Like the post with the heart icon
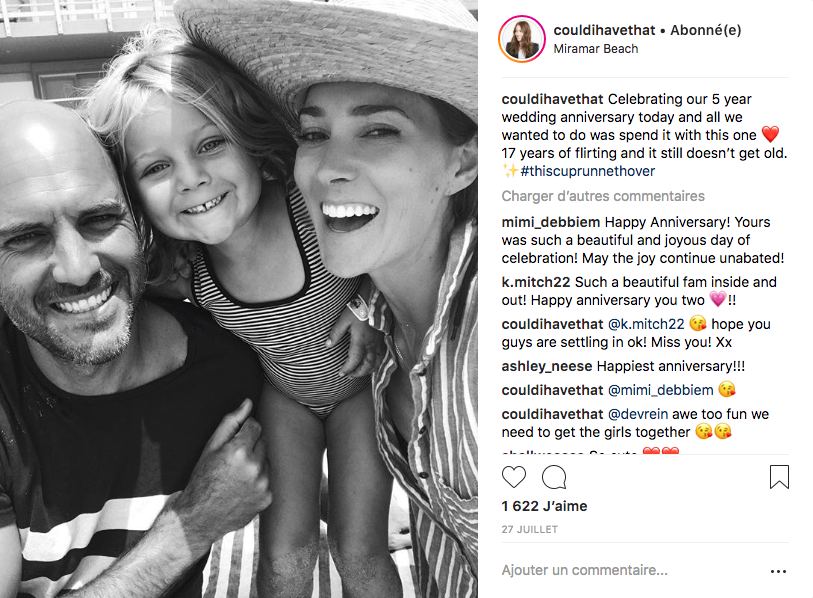 point(514,477)
